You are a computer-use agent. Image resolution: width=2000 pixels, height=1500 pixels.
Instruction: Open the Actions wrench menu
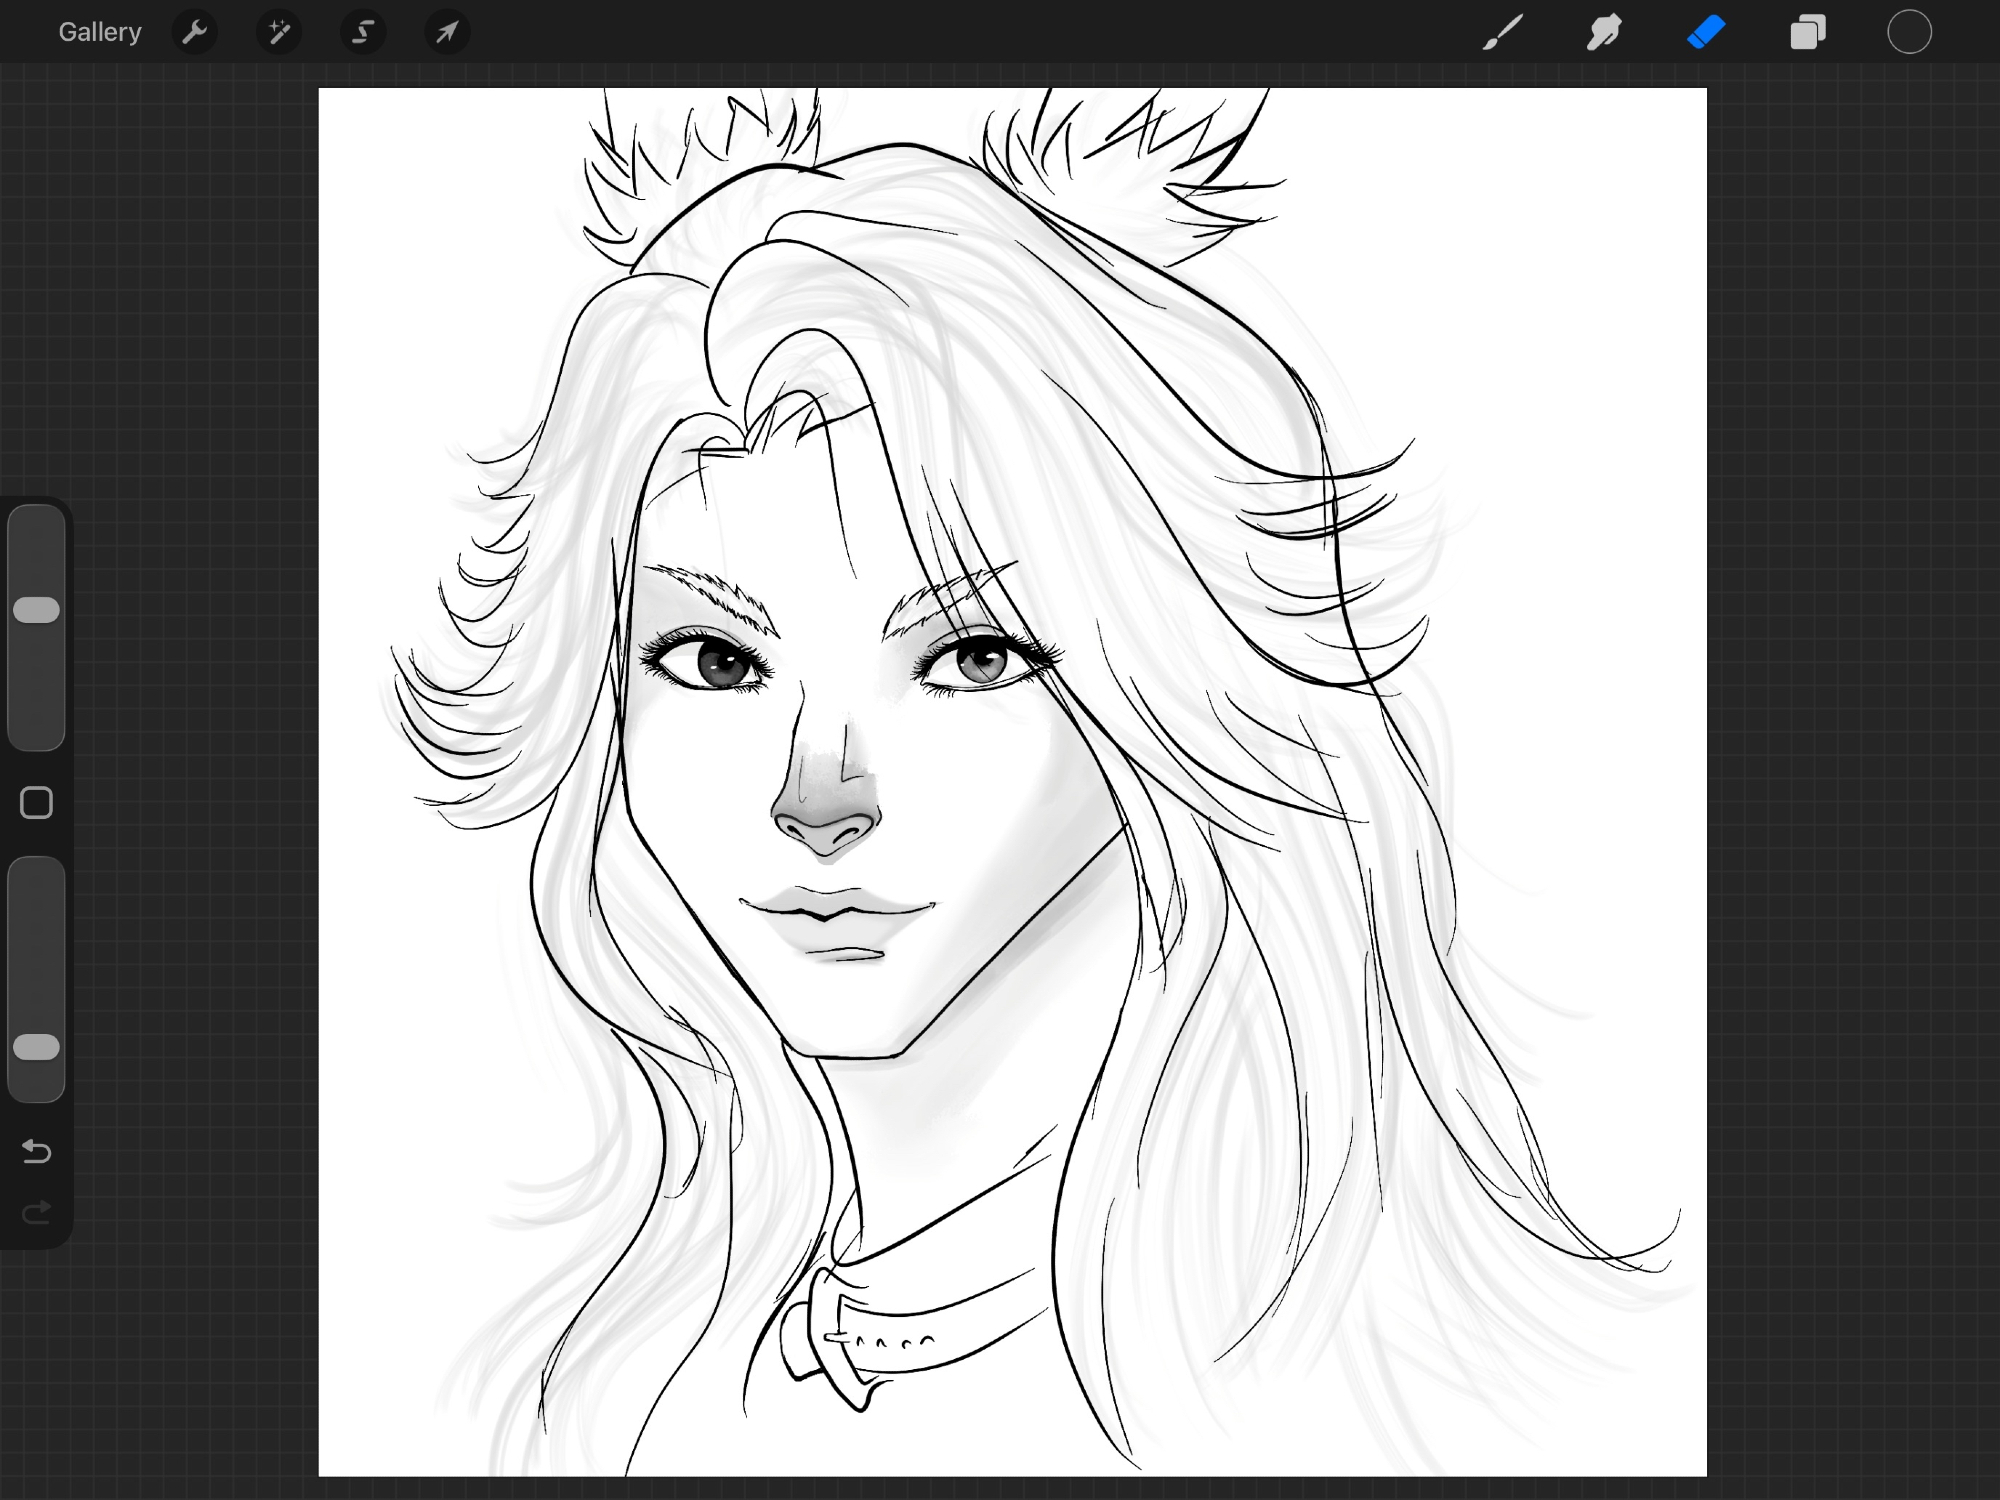194,32
